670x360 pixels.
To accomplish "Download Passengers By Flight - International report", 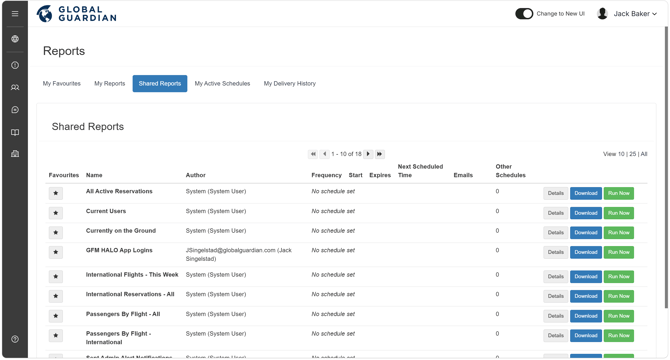I will tap(586, 336).
